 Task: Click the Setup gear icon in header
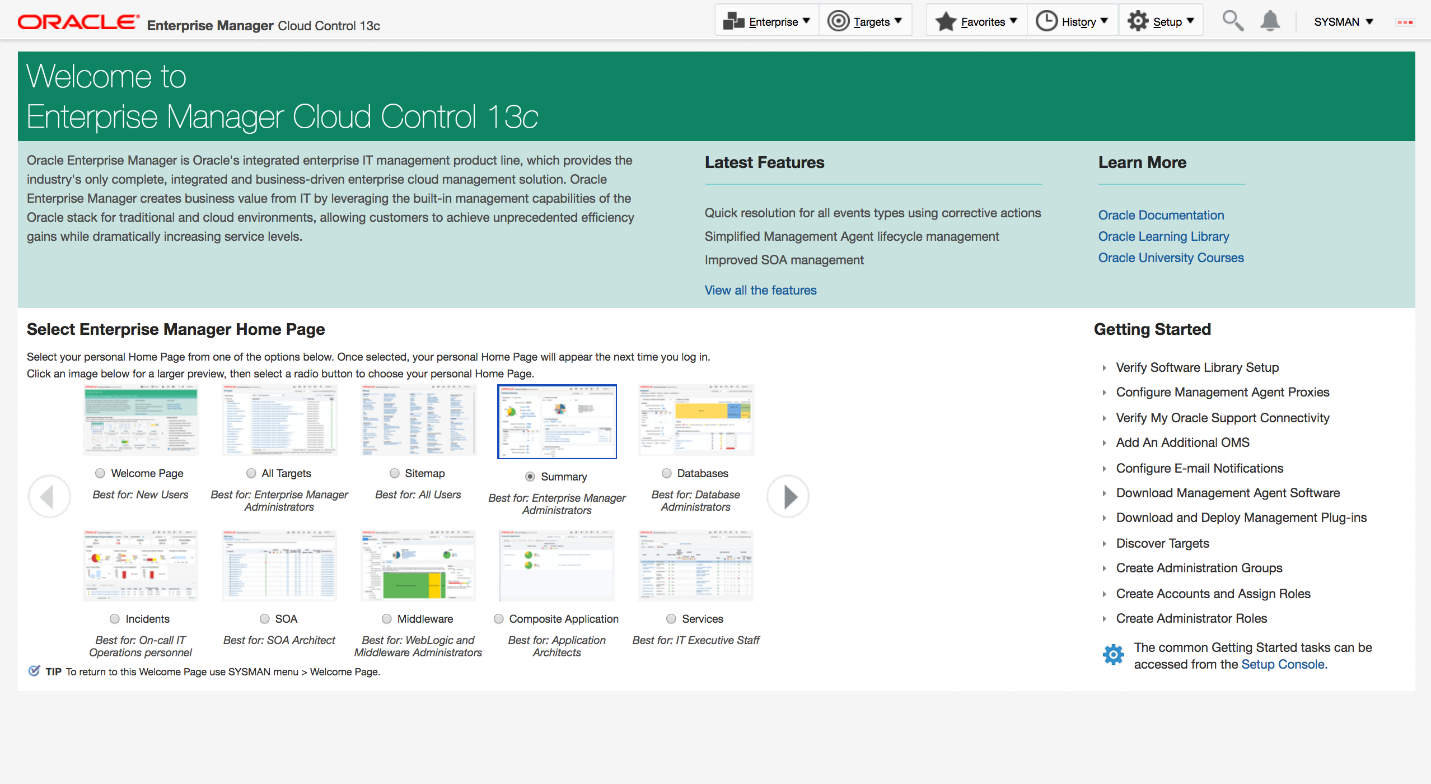coord(1138,21)
